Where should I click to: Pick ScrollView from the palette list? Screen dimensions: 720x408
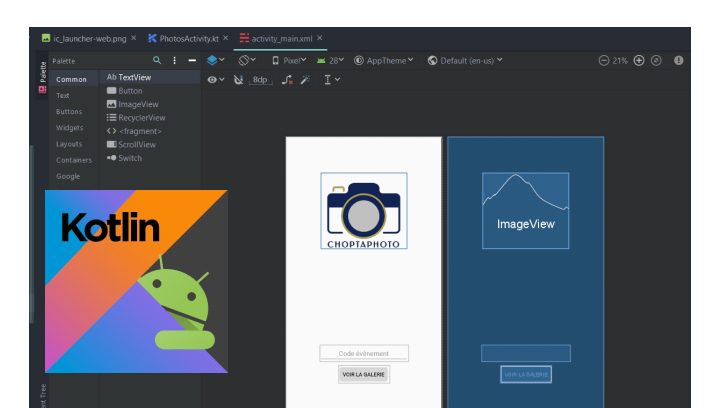pos(131,145)
